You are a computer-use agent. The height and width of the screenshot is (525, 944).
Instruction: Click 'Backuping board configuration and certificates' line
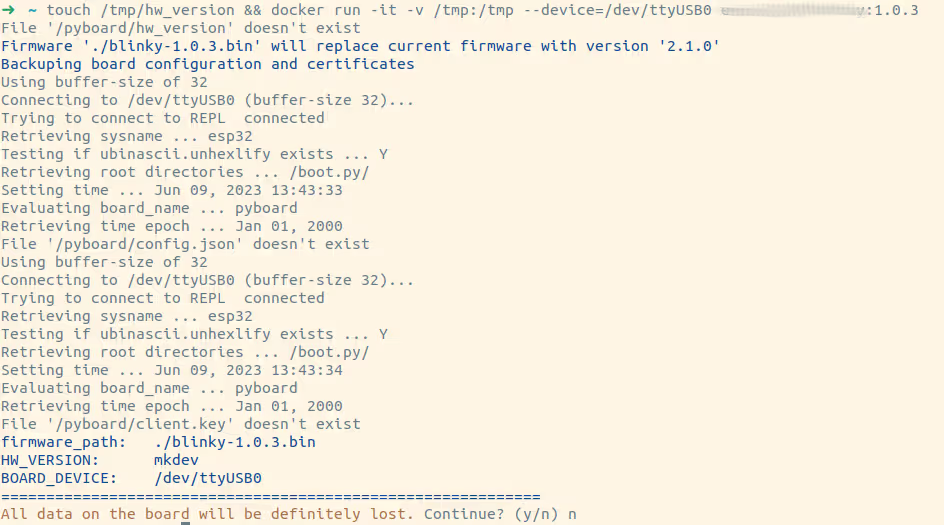click(207, 64)
